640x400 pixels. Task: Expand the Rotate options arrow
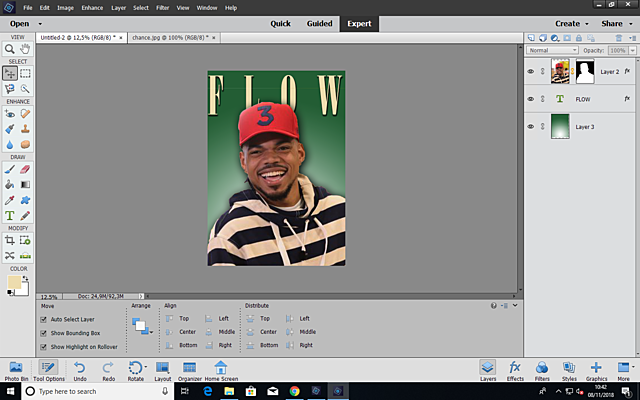tap(146, 367)
